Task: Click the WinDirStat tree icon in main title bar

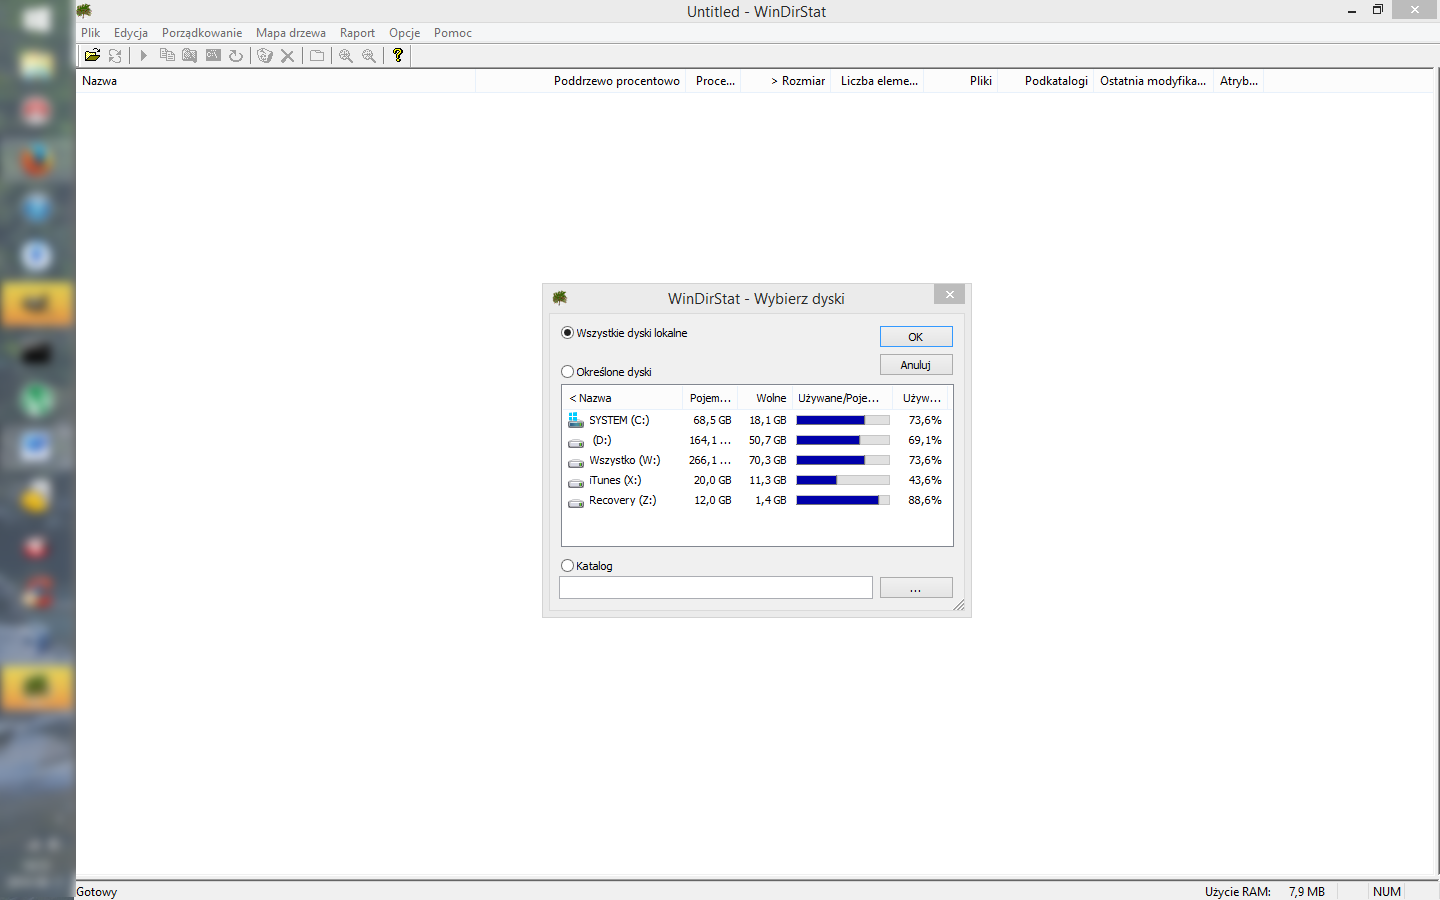Action: click(x=84, y=11)
